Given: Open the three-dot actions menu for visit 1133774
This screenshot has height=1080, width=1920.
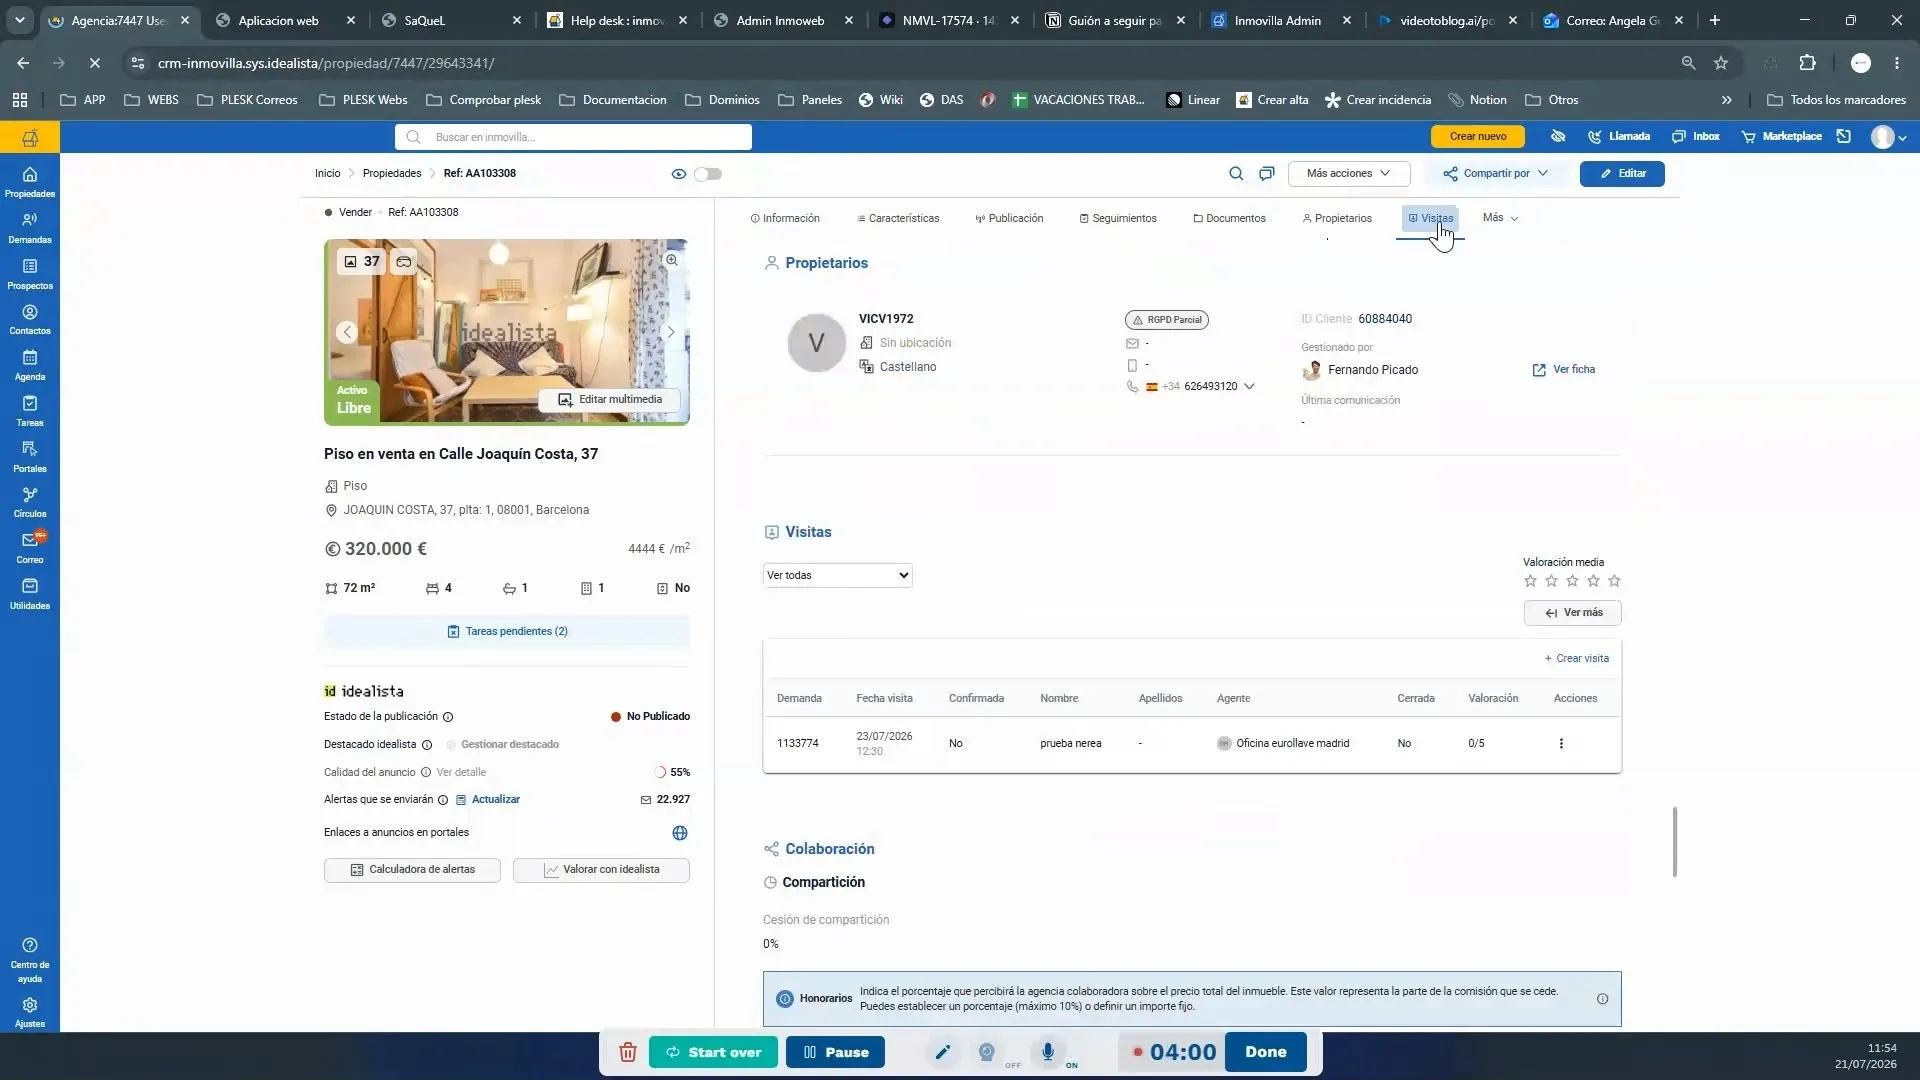Looking at the screenshot, I should 1561,744.
